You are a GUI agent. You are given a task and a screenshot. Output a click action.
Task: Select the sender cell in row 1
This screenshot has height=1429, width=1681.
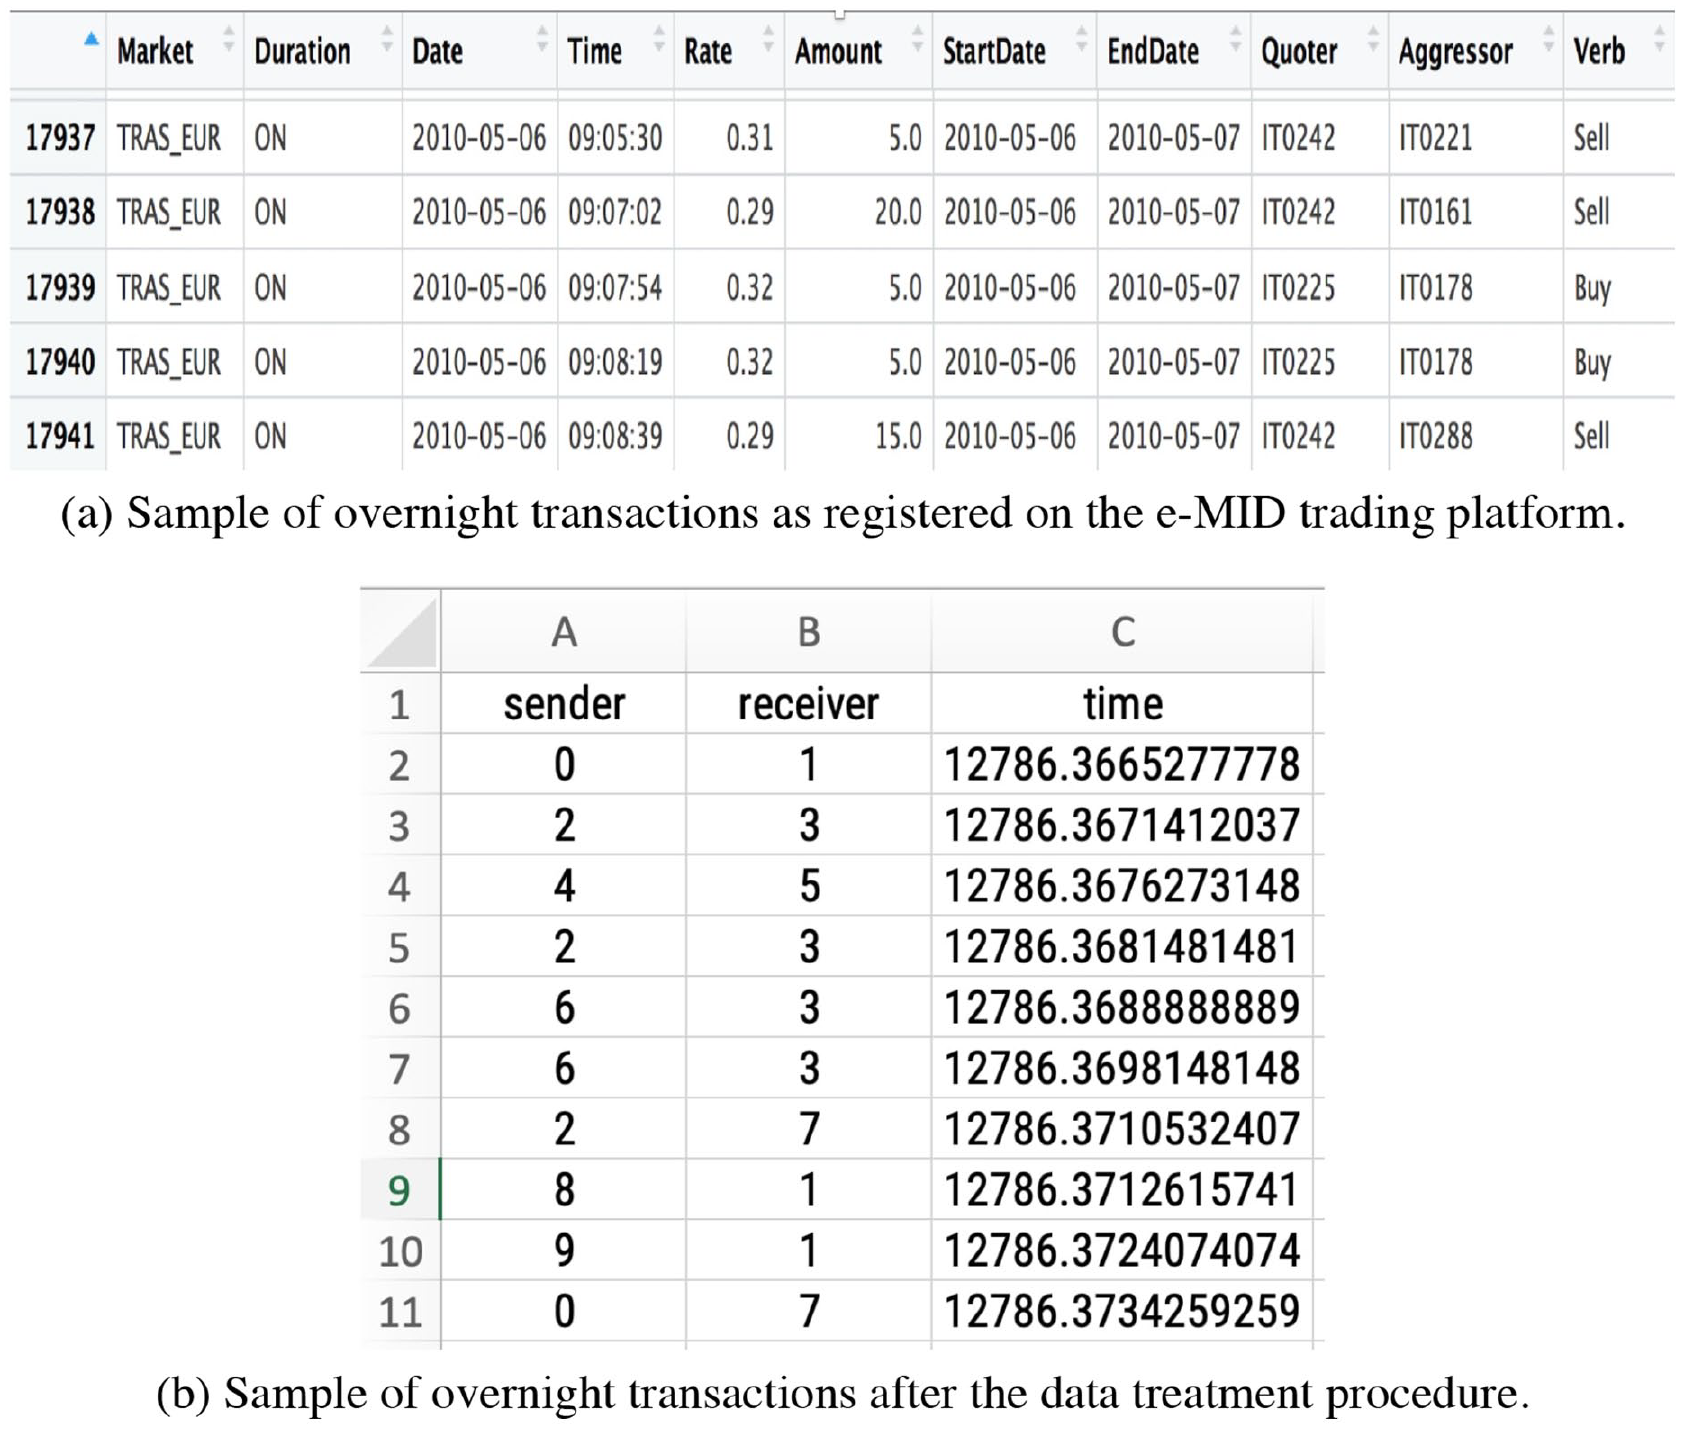(564, 703)
